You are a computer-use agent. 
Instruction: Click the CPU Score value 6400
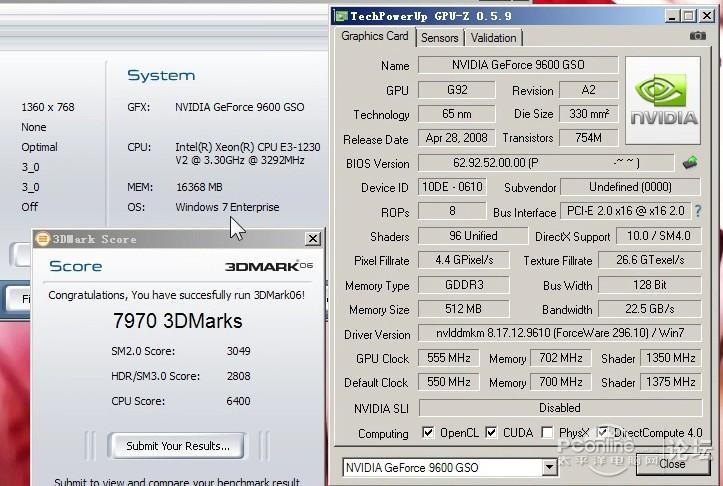[238, 401]
